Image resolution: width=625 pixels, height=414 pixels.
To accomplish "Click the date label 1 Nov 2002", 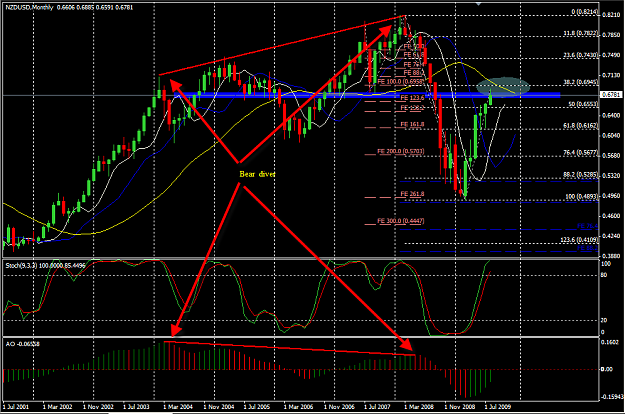I will point(98,407).
